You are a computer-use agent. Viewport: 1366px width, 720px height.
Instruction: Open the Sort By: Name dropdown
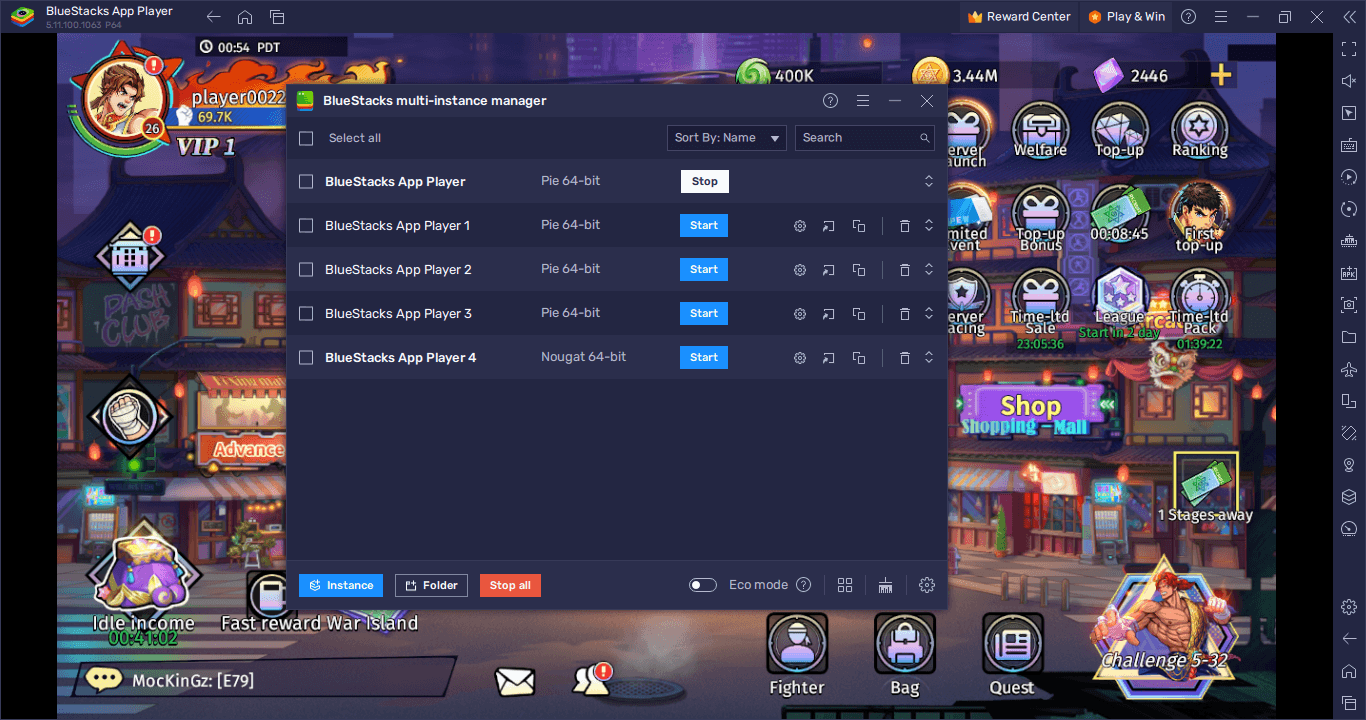pos(727,138)
